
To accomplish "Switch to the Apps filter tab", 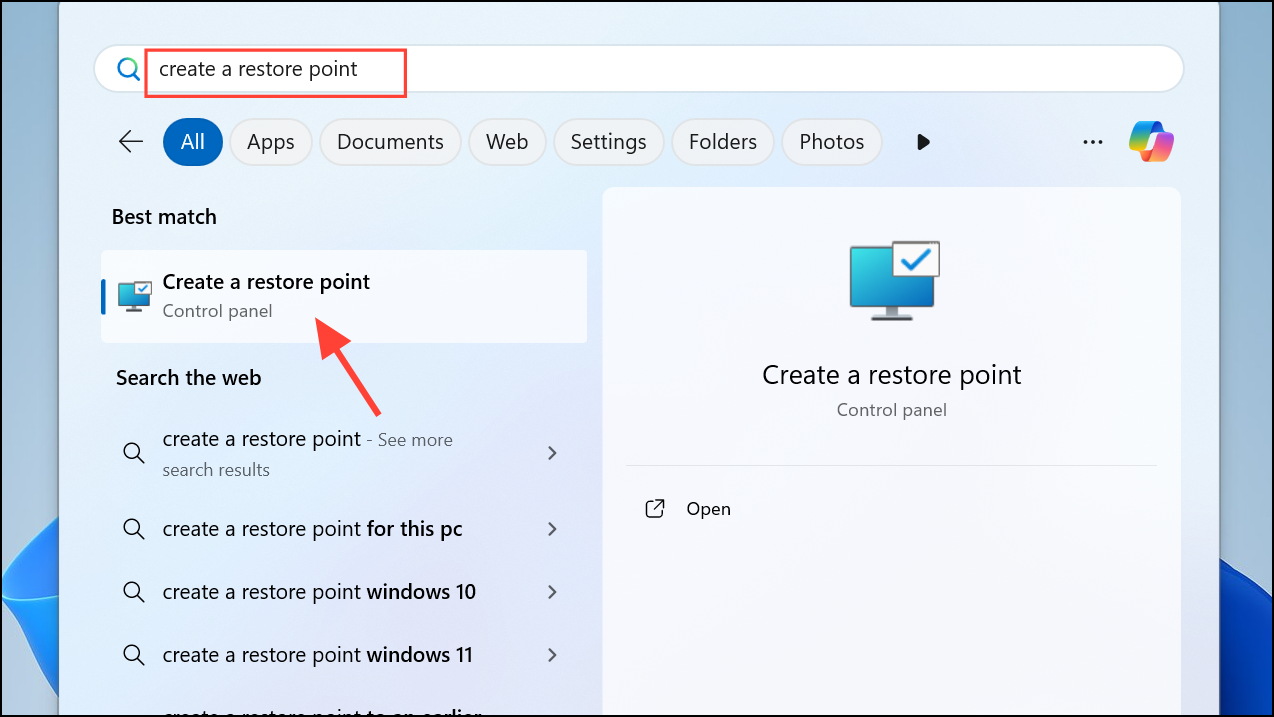I will (x=271, y=142).
